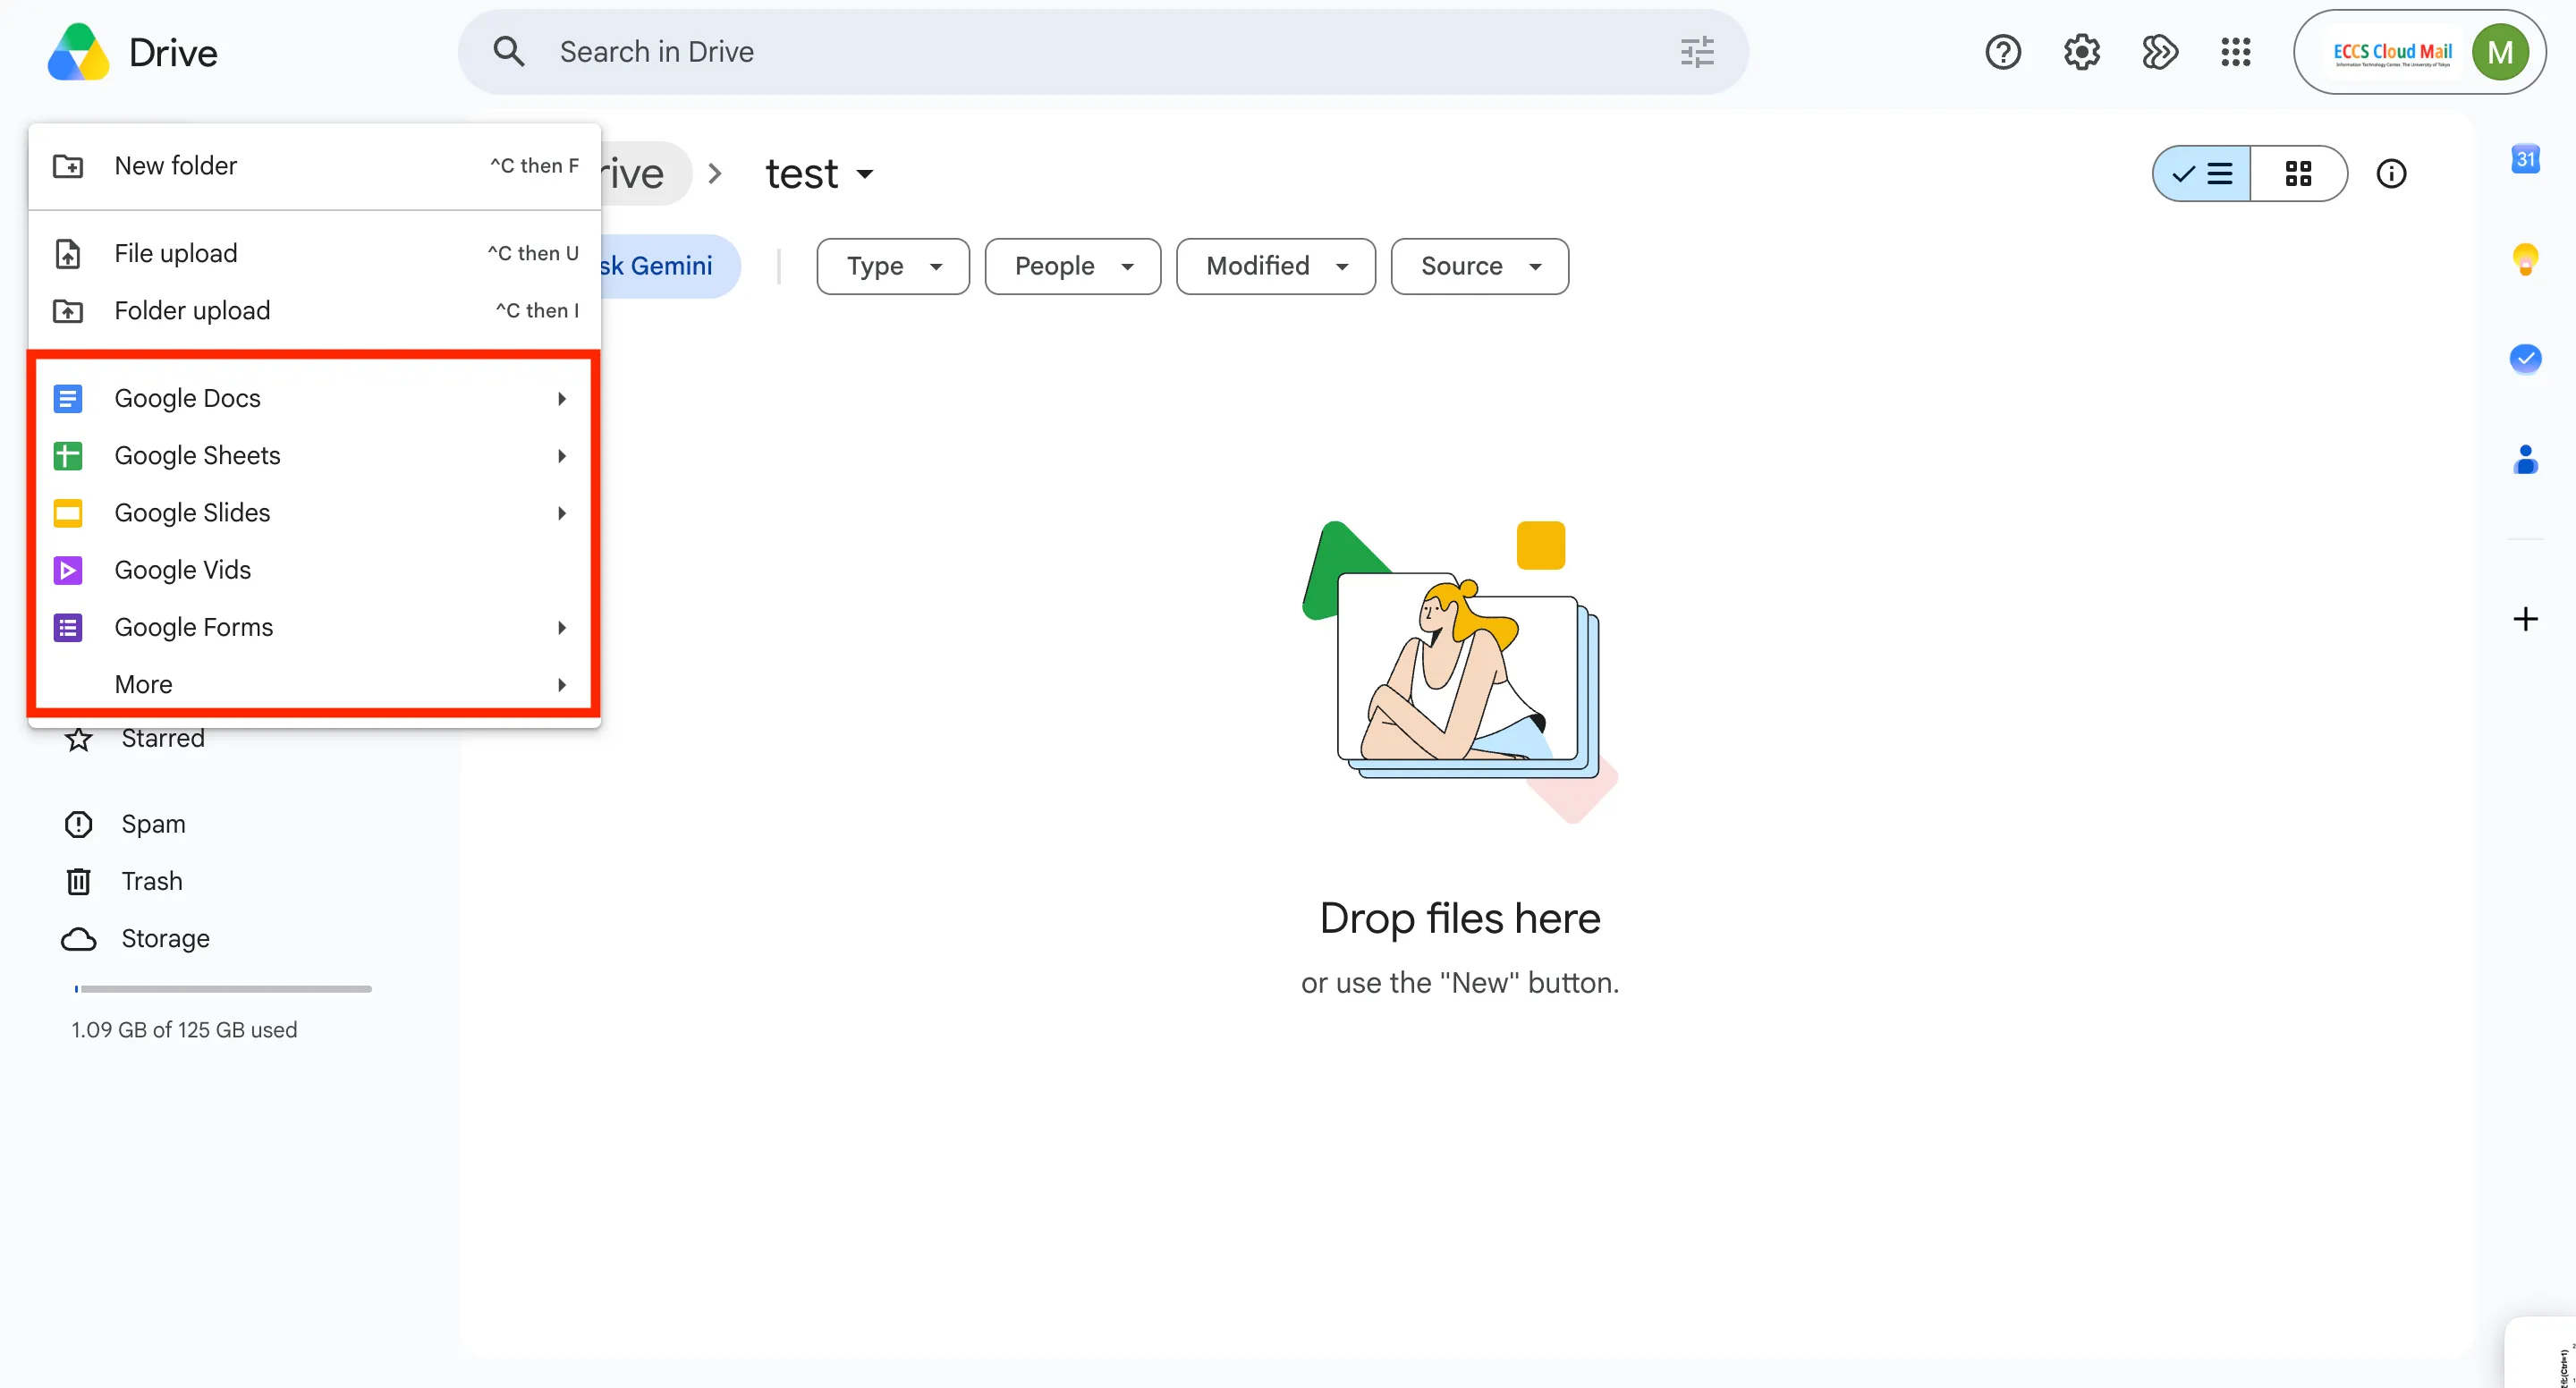Click the Trash bin icon
The height and width of the screenshot is (1388, 2576).
tap(78, 881)
